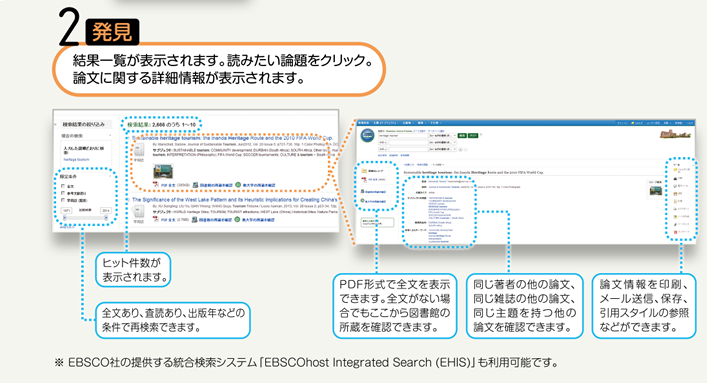This screenshot has height=383, width=707.
Task: Check the 学術誌 (査読) checkbox
Action: pos(63,200)
